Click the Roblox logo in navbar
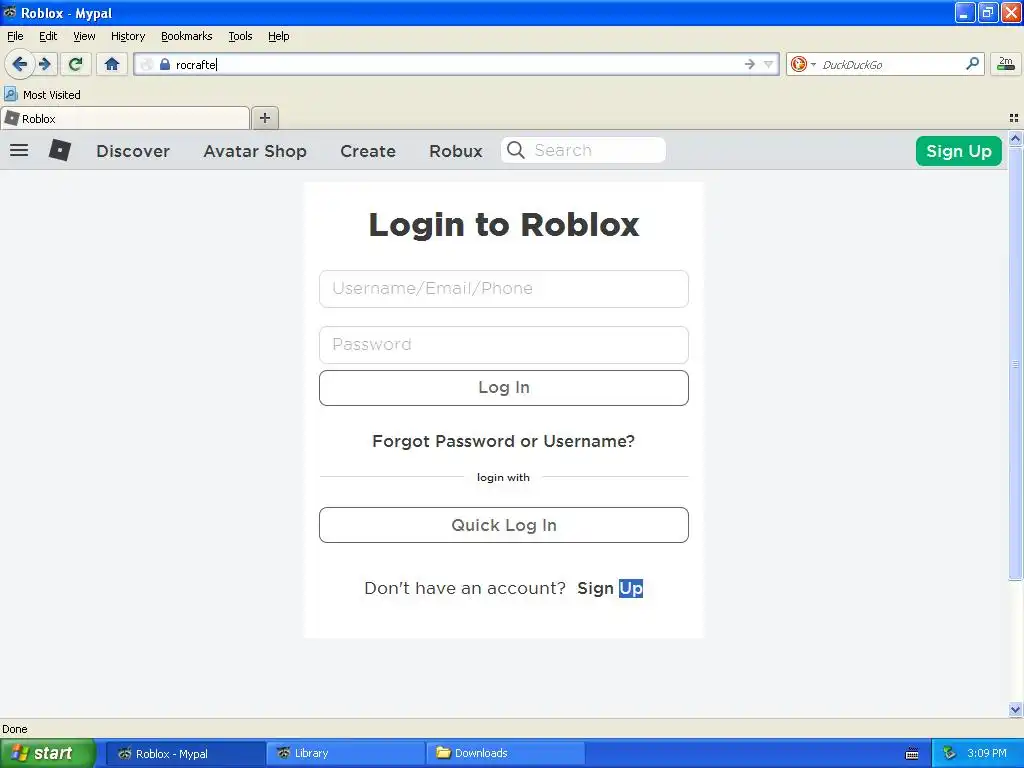The height and width of the screenshot is (768, 1024). point(59,150)
